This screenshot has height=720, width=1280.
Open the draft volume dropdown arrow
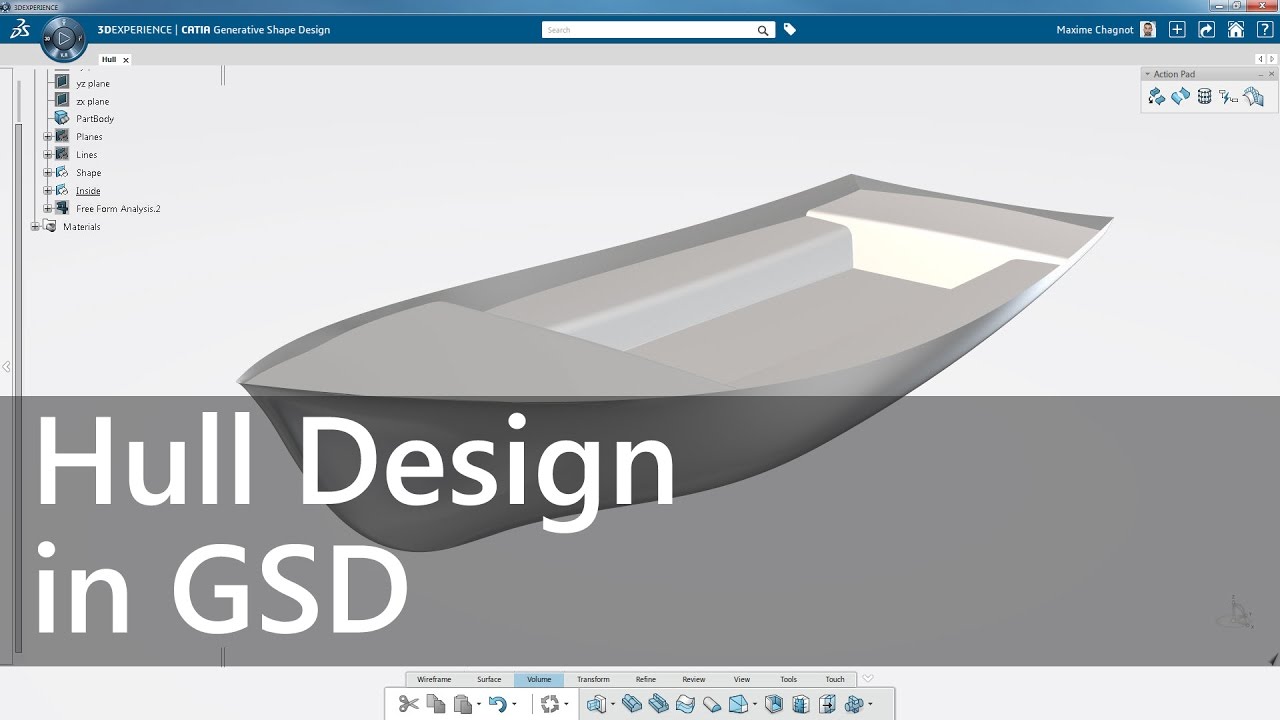pyautogui.click(x=755, y=704)
